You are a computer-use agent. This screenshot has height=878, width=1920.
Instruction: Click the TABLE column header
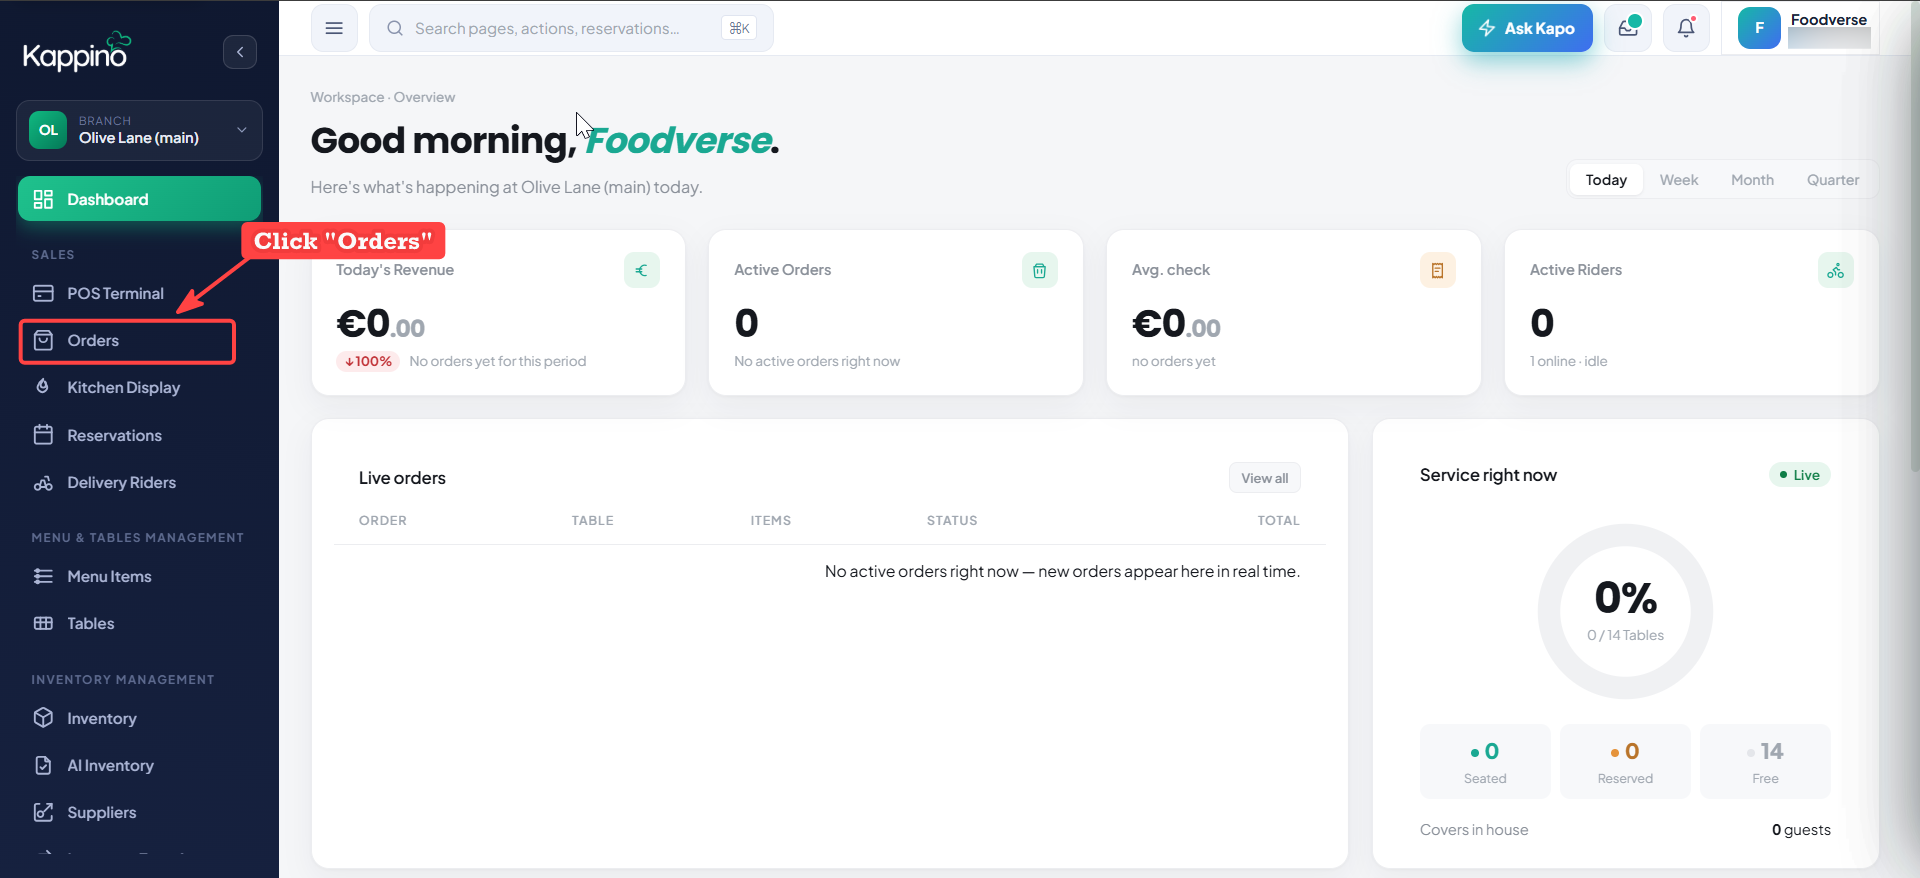(x=593, y=520)
